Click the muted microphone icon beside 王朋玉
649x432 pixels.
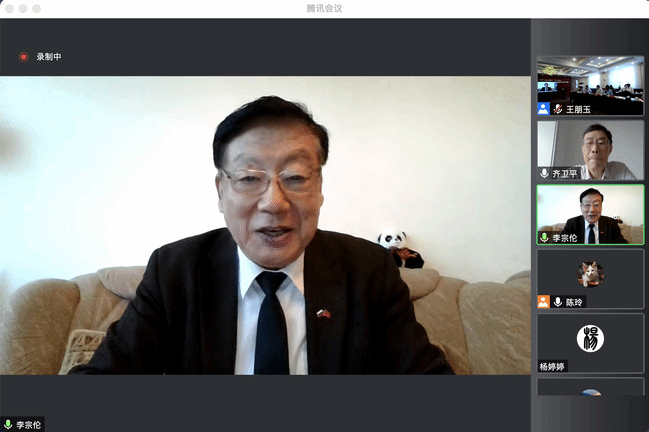557,109
